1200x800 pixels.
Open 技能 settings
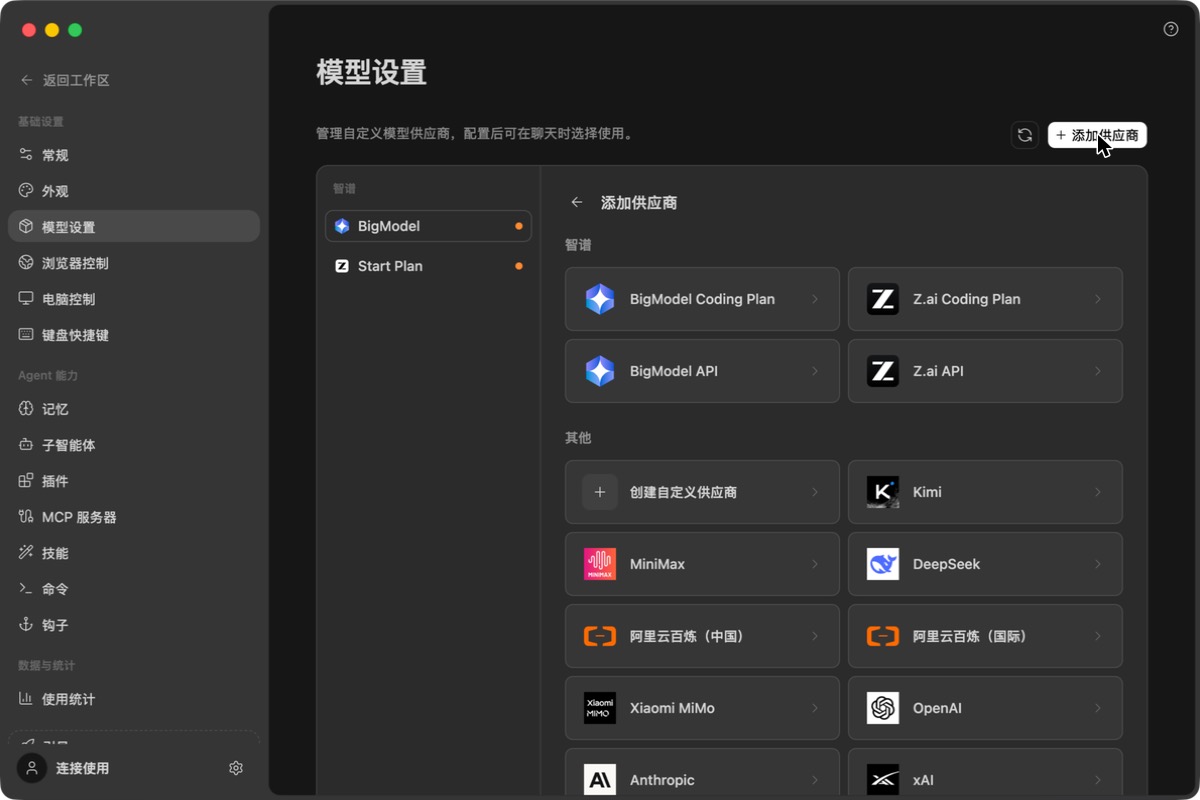click(134, 553)
